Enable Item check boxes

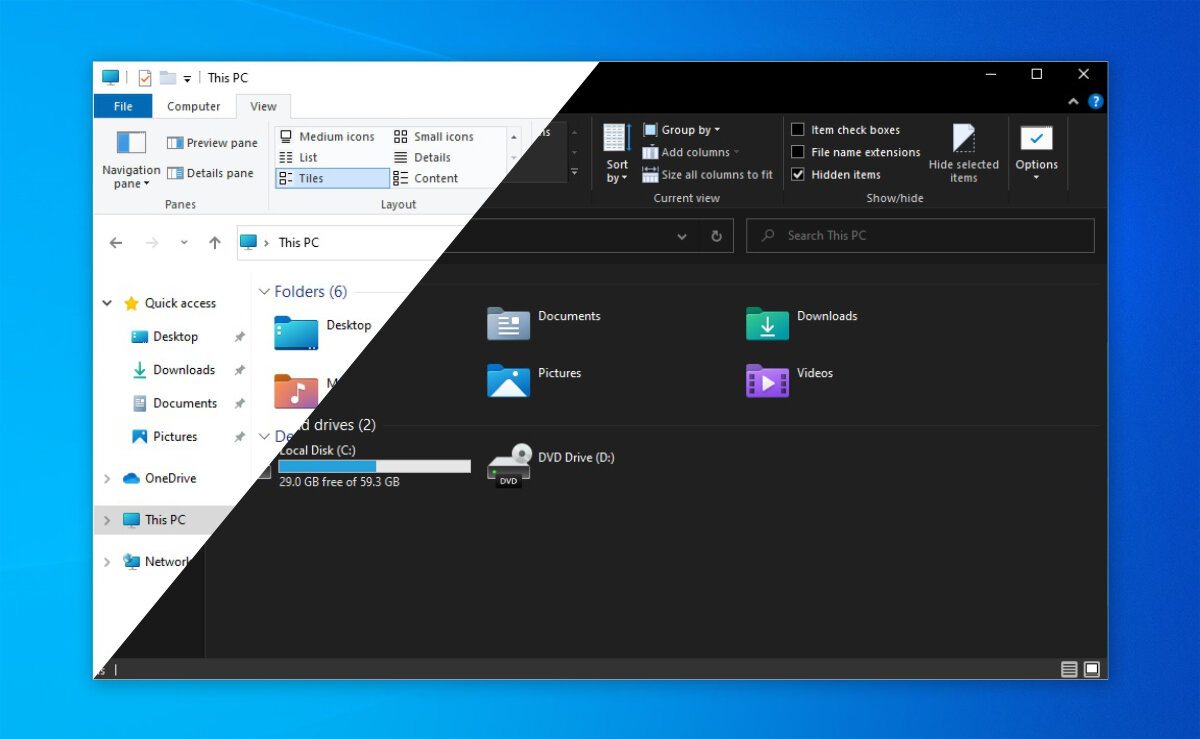(798, 130)
